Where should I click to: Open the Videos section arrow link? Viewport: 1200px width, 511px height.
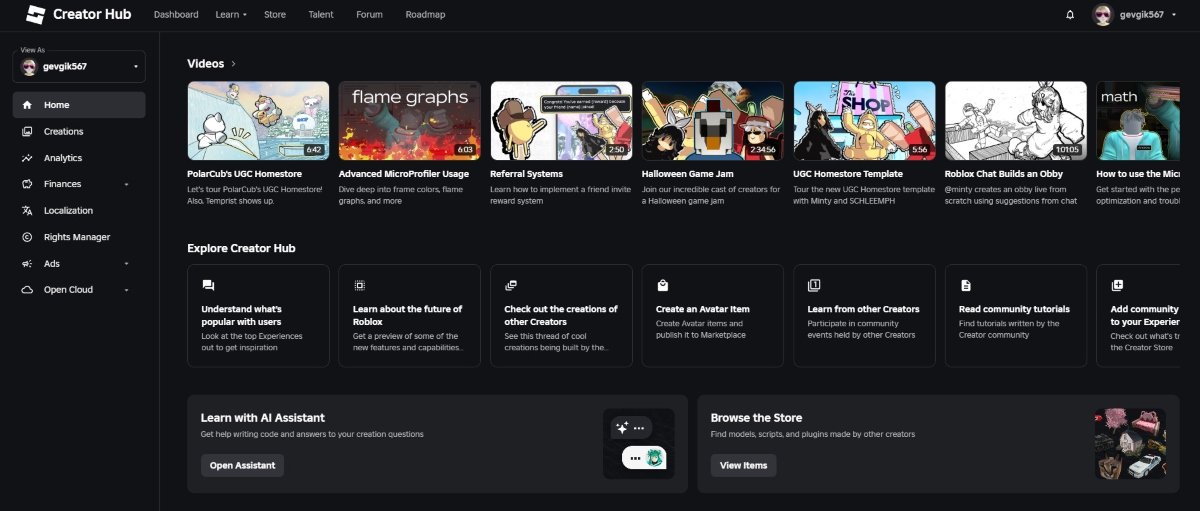pos(233,64)
